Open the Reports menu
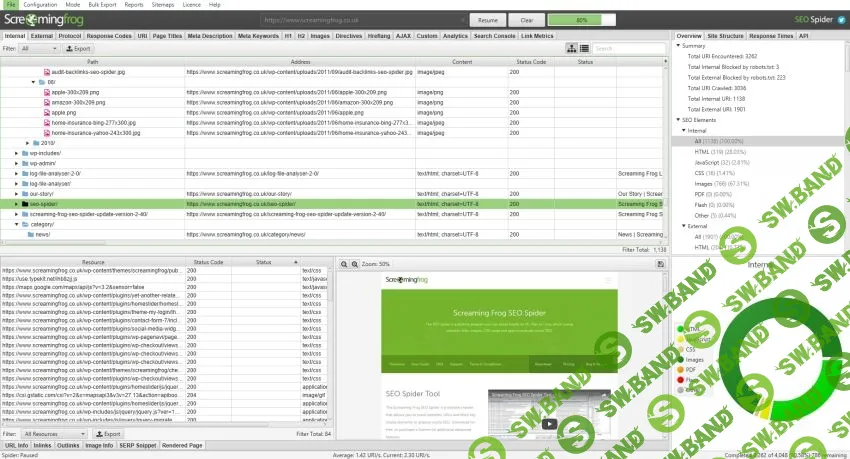 [x=134, y=4]
